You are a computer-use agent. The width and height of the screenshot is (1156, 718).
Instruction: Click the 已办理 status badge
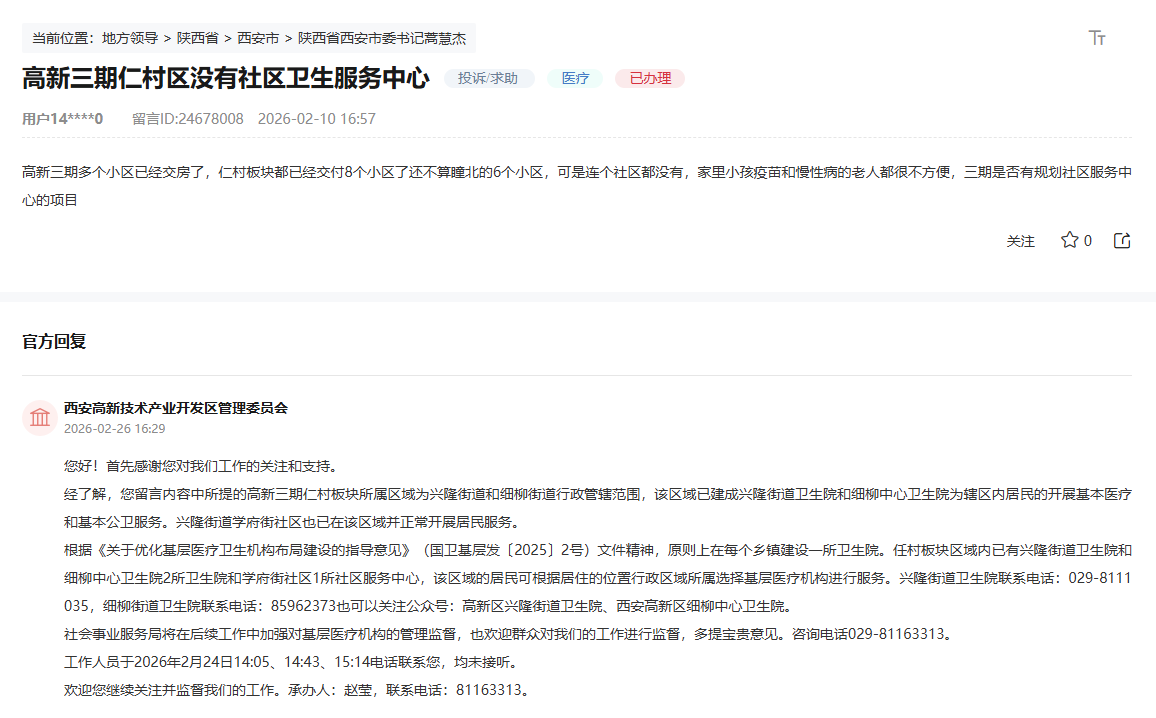tap(649, 78)
